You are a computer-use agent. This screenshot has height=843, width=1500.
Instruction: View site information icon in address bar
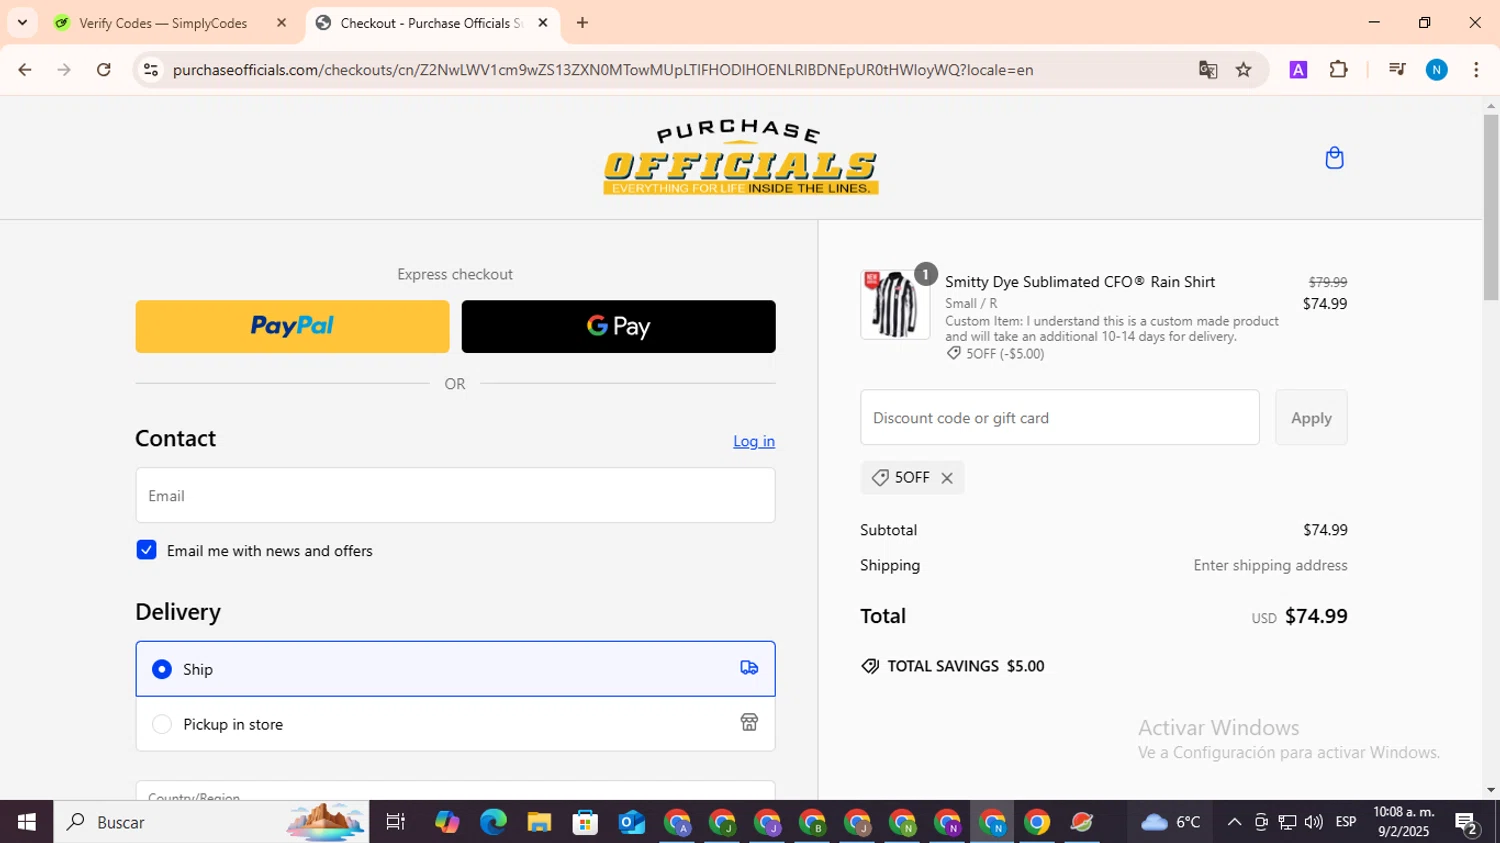[151, 70]
